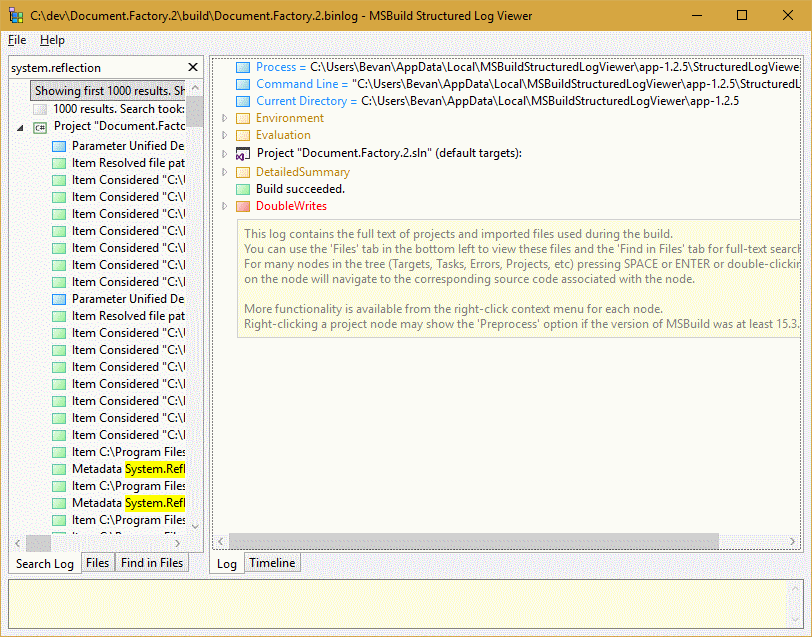Image resolution: width=812 pixels, height=637 pixels.
Task: Click the search results horizontal scroll left arrow
Action: [18, 543]
